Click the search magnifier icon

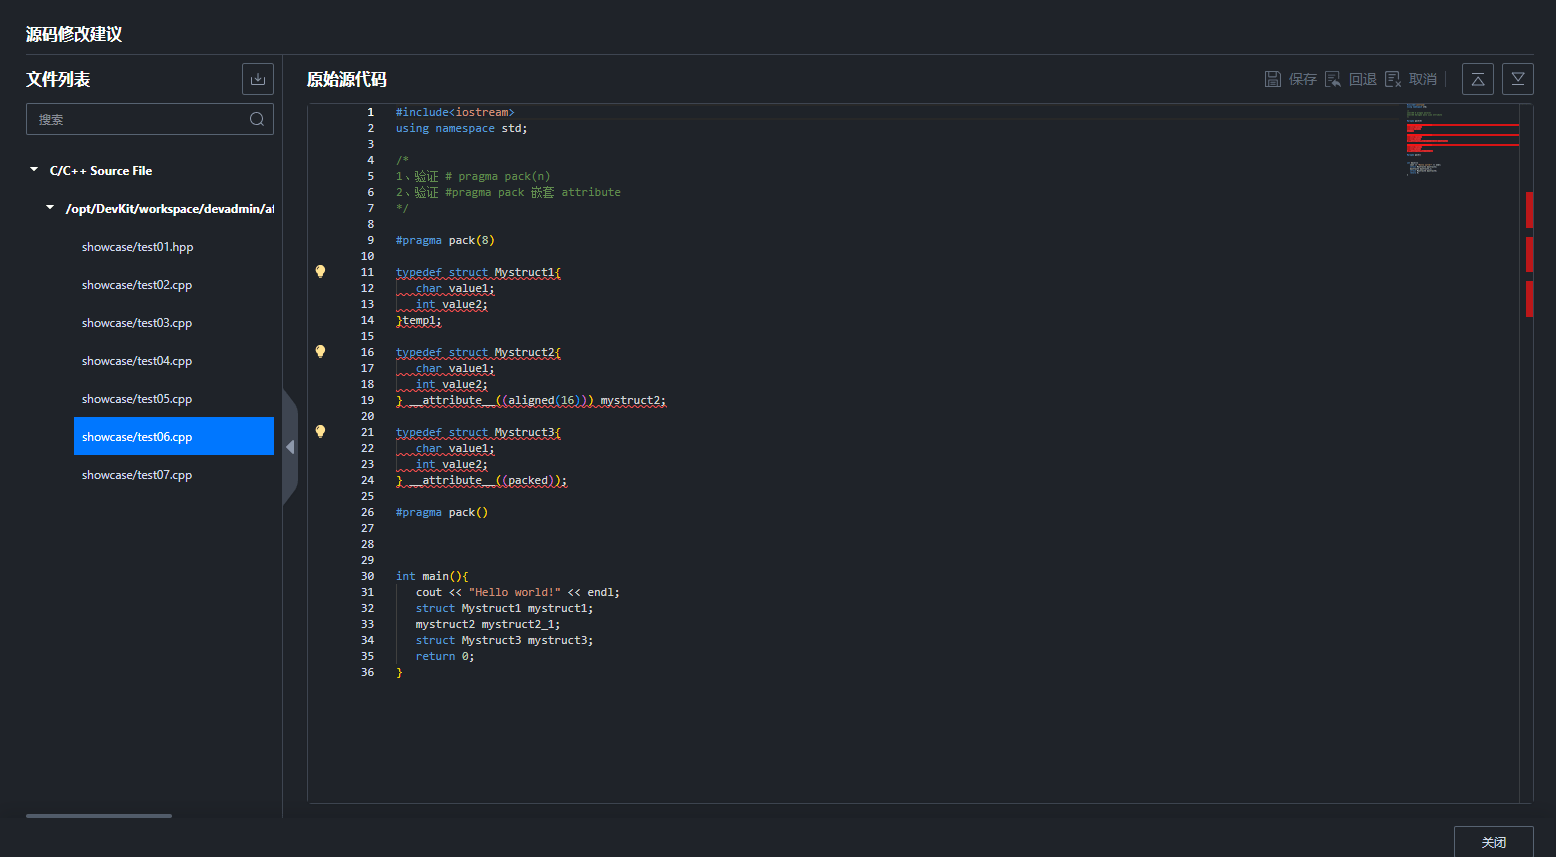pos(257,119)
